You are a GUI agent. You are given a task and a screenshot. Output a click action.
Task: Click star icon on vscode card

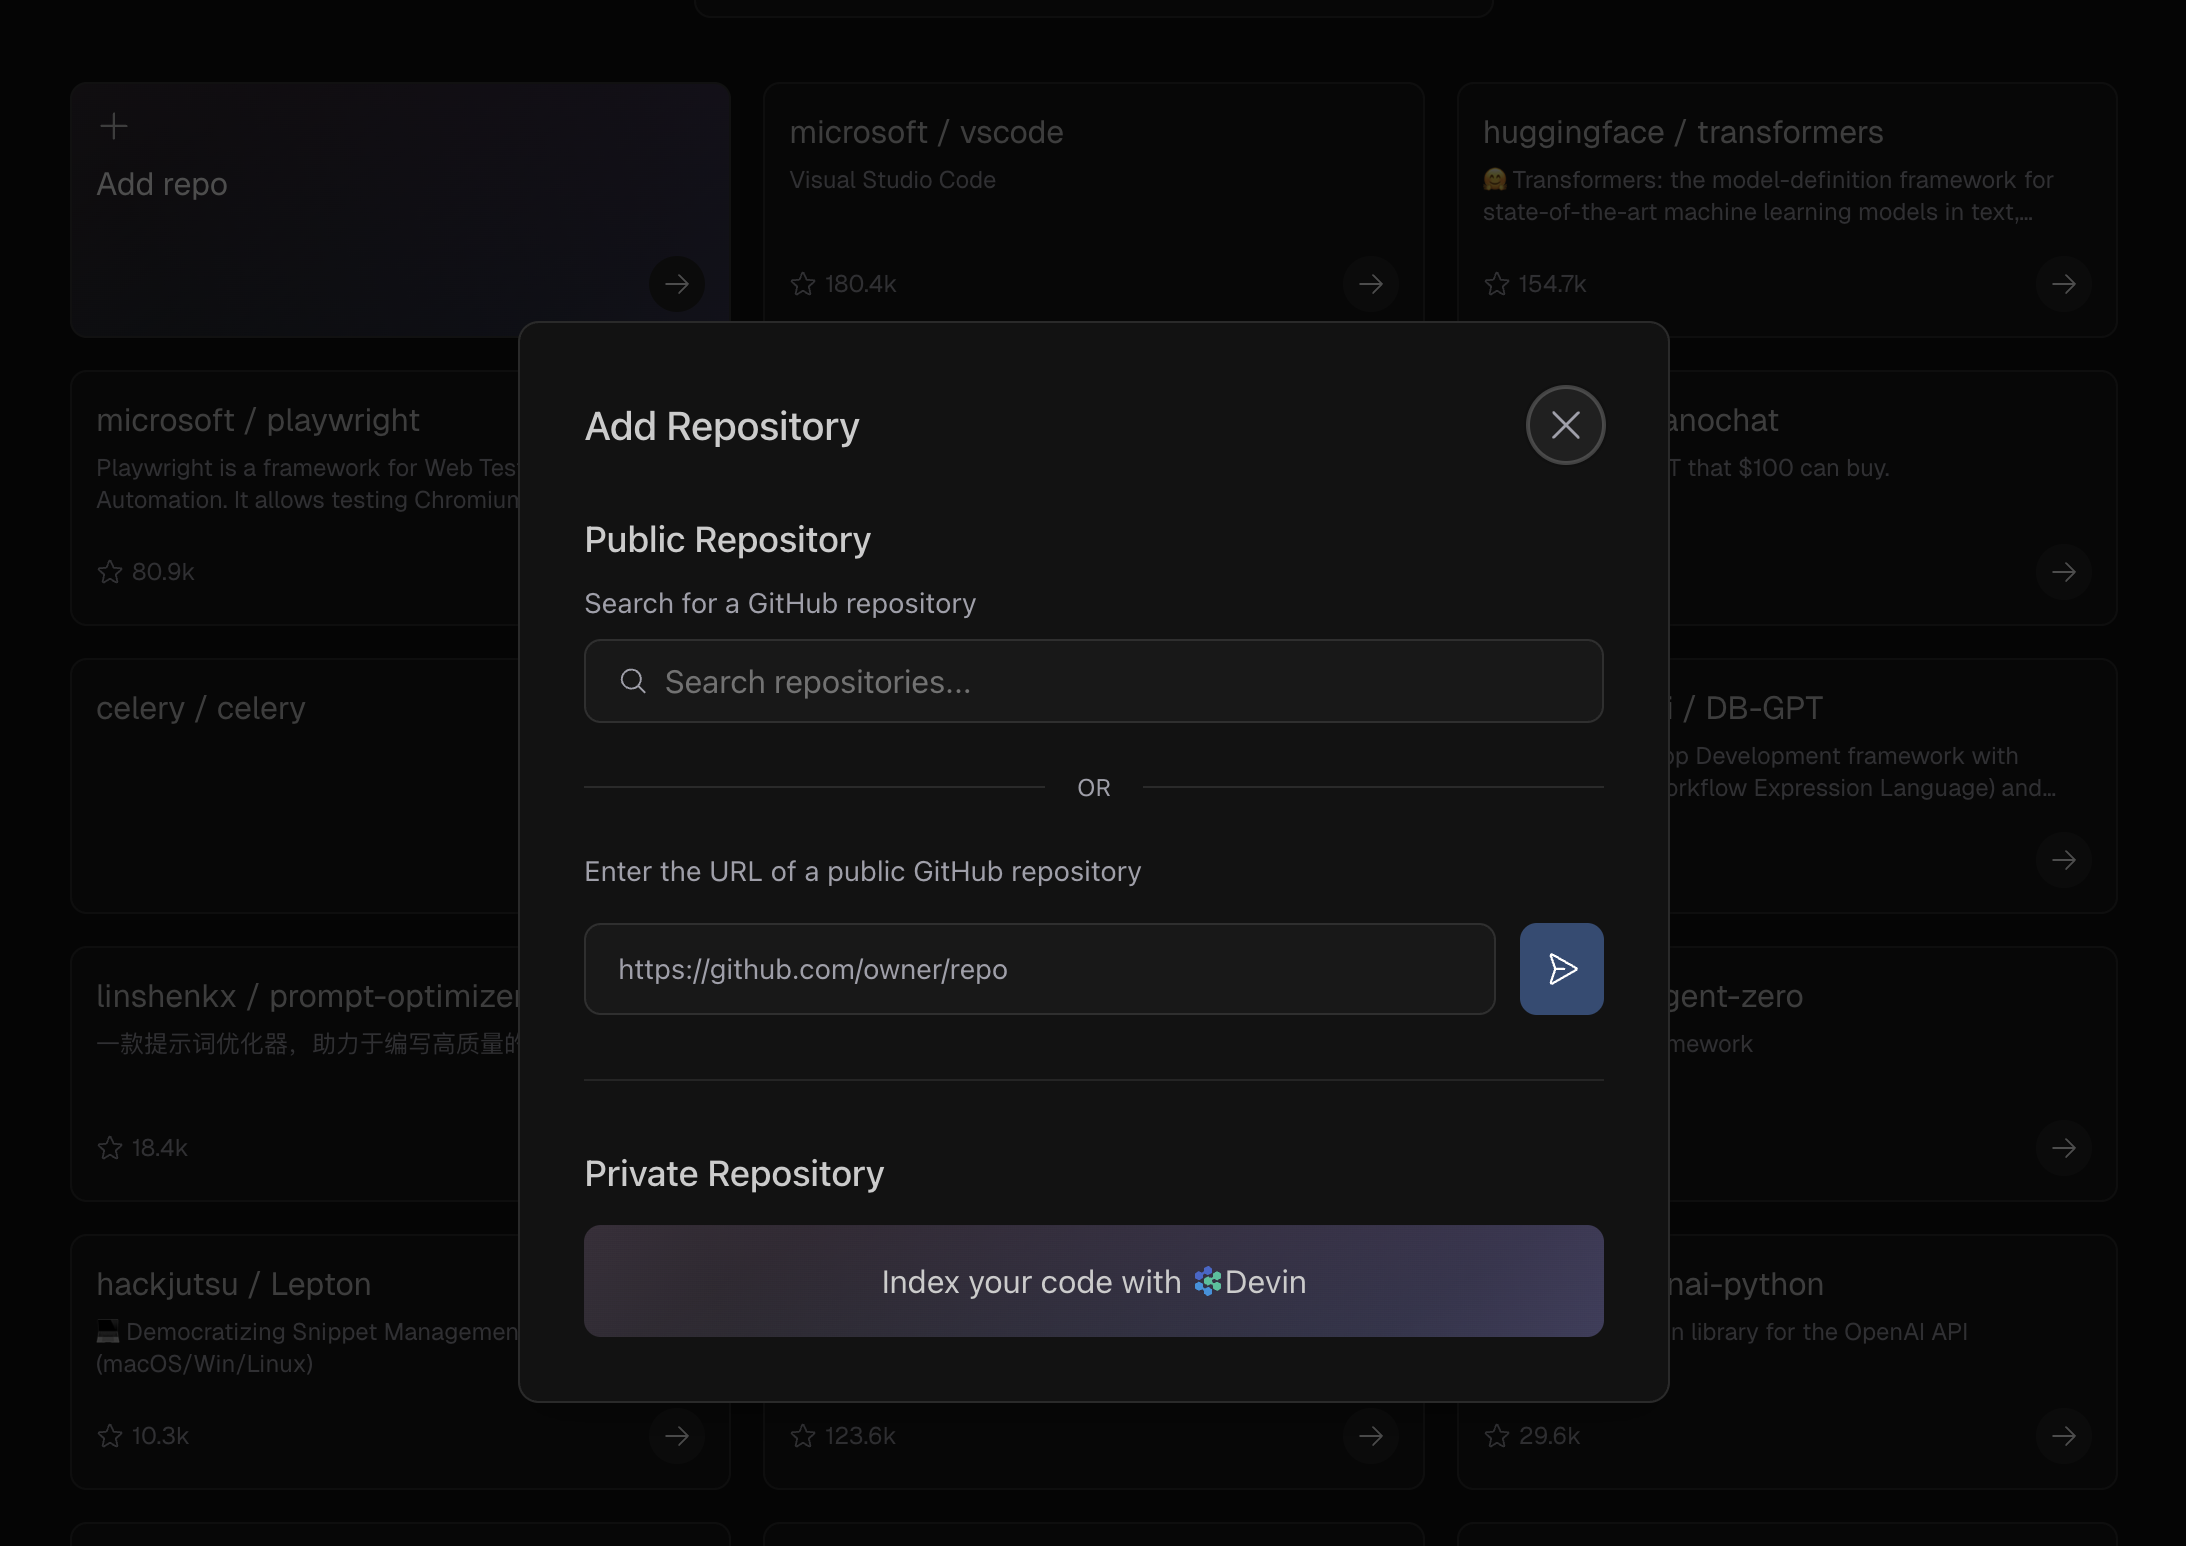pos(803,284)
